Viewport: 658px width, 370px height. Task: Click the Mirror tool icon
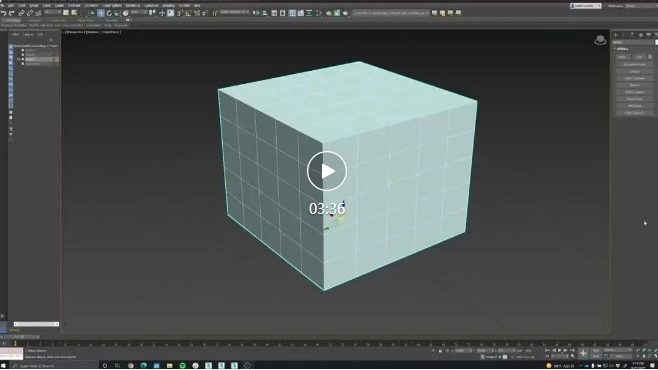tap(256, 13)
